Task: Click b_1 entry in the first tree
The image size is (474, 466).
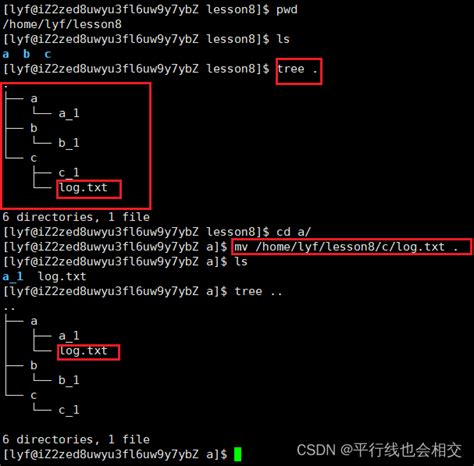Action: [x=69, y=143]
